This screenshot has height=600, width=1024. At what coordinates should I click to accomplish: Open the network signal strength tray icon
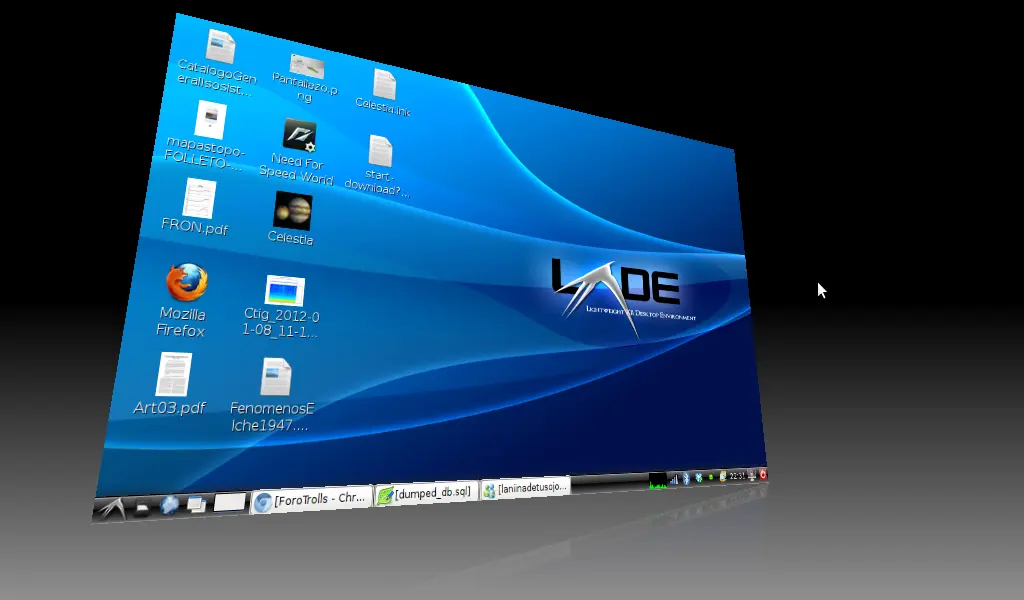coord(674,480)
